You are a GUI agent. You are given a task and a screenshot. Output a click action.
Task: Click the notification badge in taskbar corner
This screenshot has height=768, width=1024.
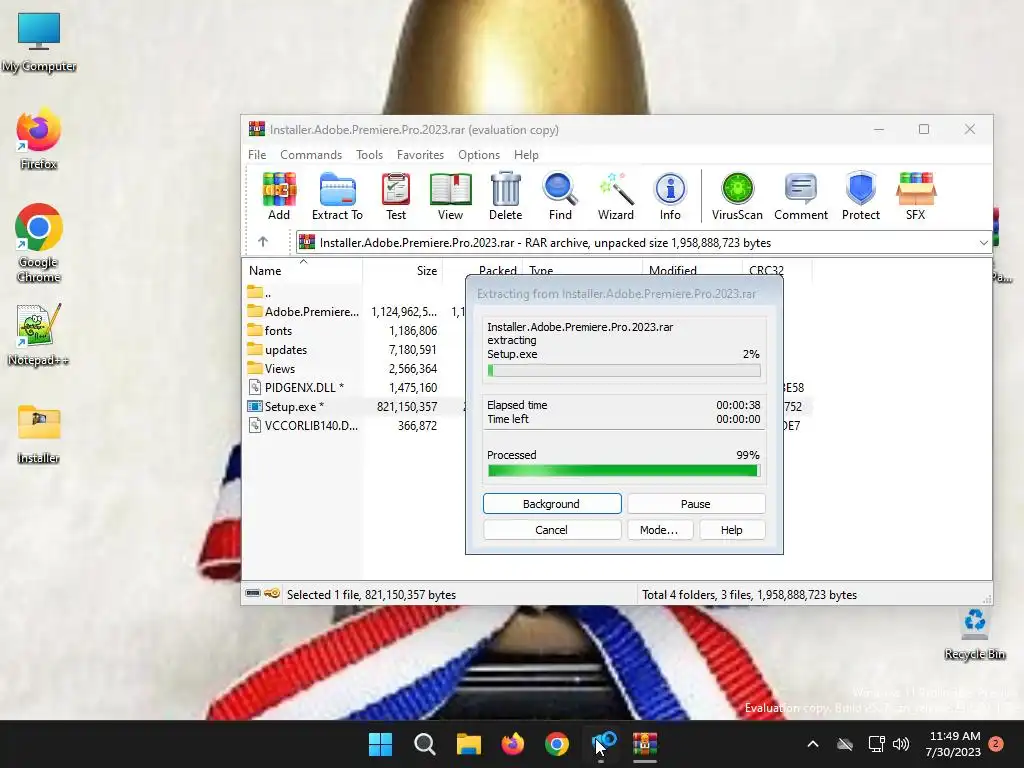click(996, 744)
